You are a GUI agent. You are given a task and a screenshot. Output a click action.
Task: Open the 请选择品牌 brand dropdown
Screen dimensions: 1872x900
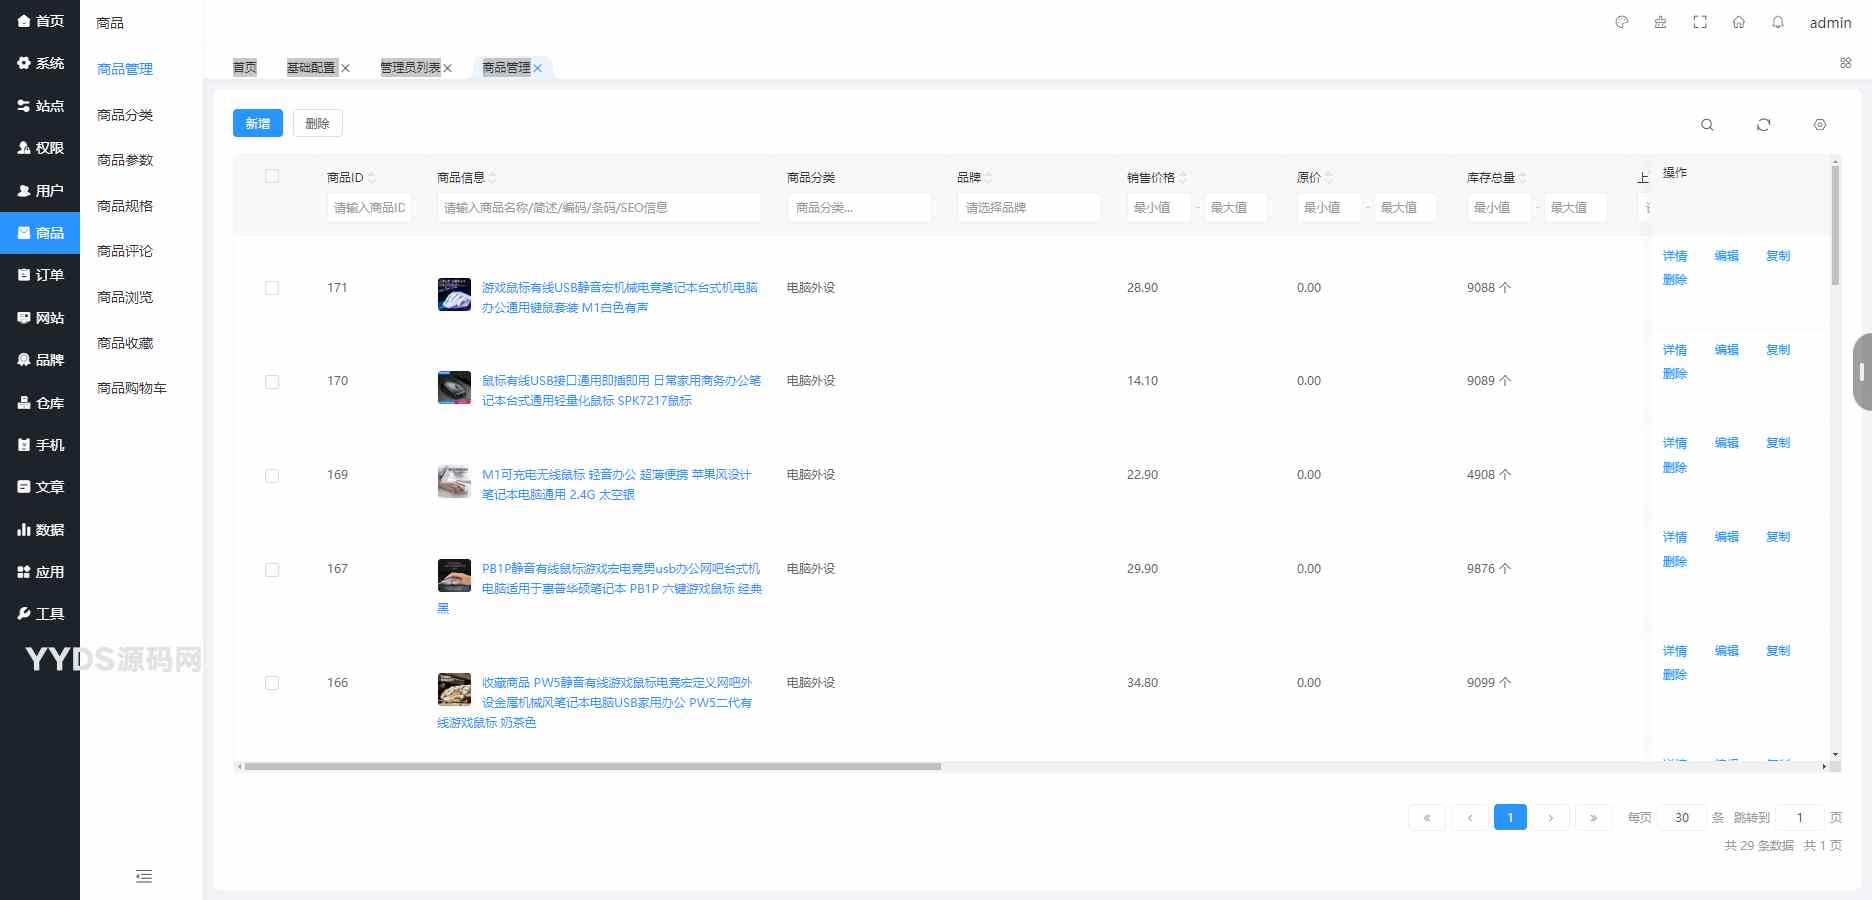pos(1028,208)
